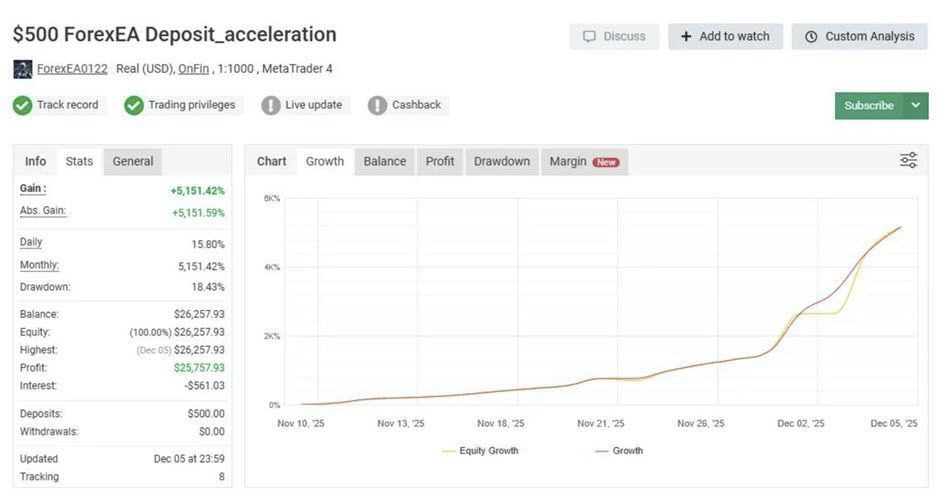Open the Balance chart tab
The height and width of the screenshot is (496, 950).
click(x=384, y=161)
